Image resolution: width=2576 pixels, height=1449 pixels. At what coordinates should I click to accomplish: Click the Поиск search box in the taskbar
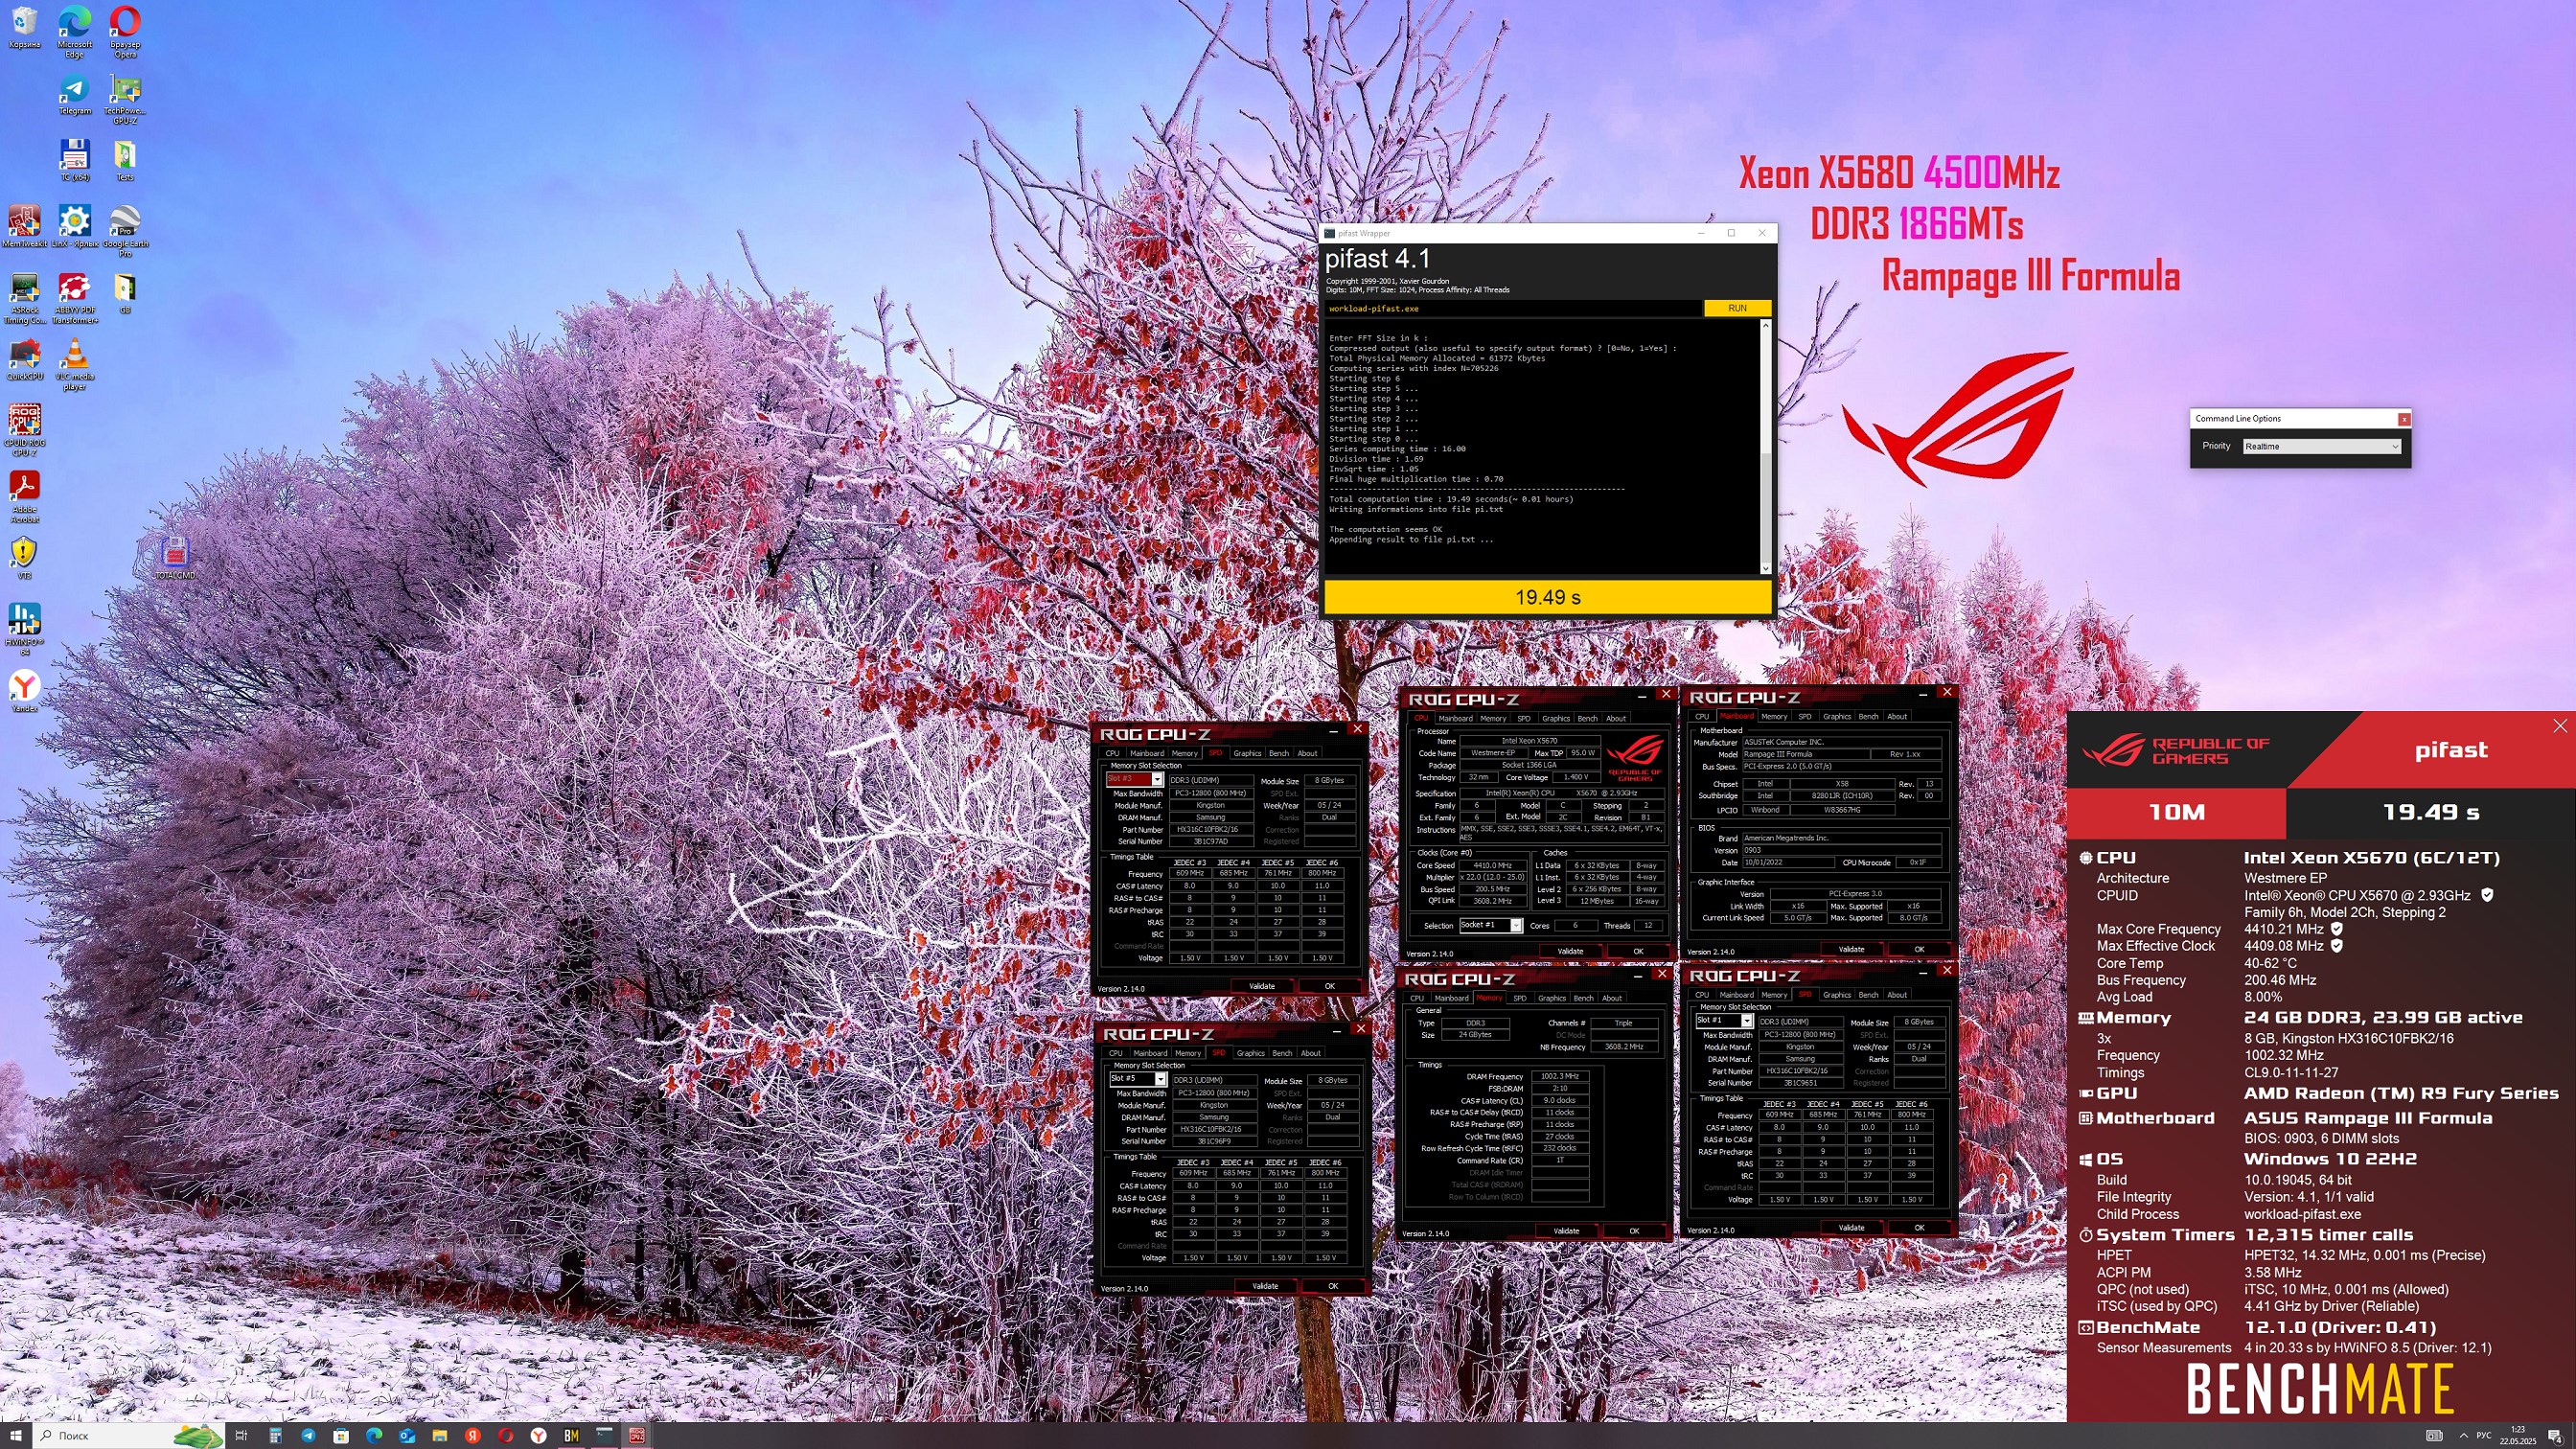(128, 1435)
